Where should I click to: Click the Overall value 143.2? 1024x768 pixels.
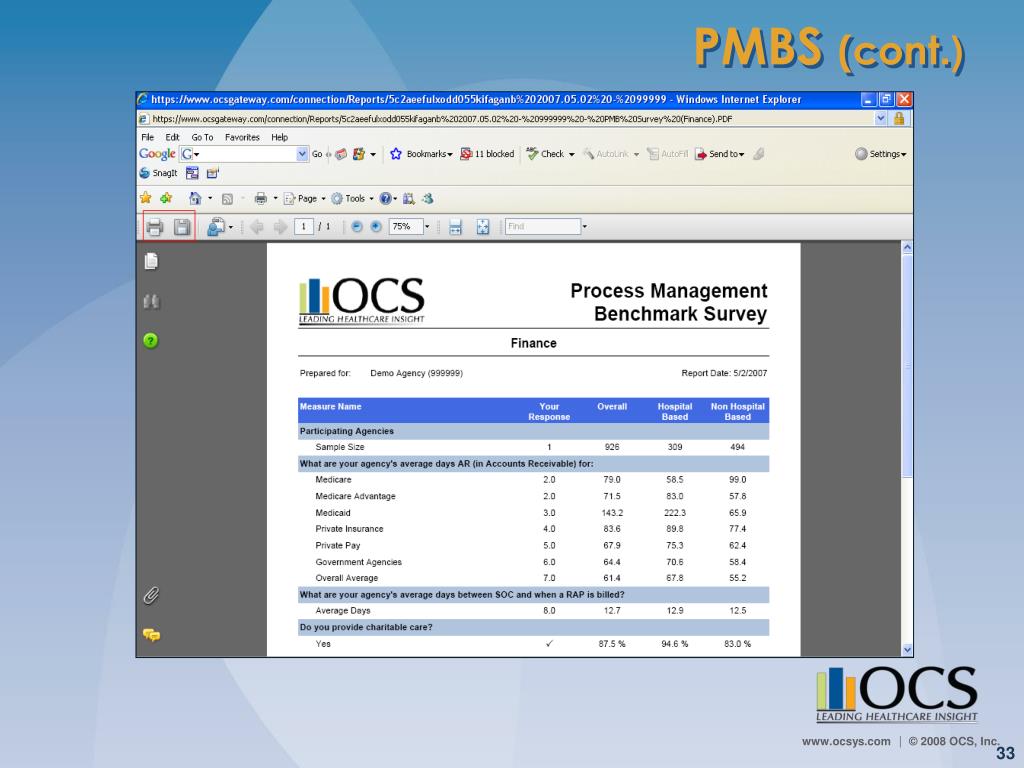point(612,513)
